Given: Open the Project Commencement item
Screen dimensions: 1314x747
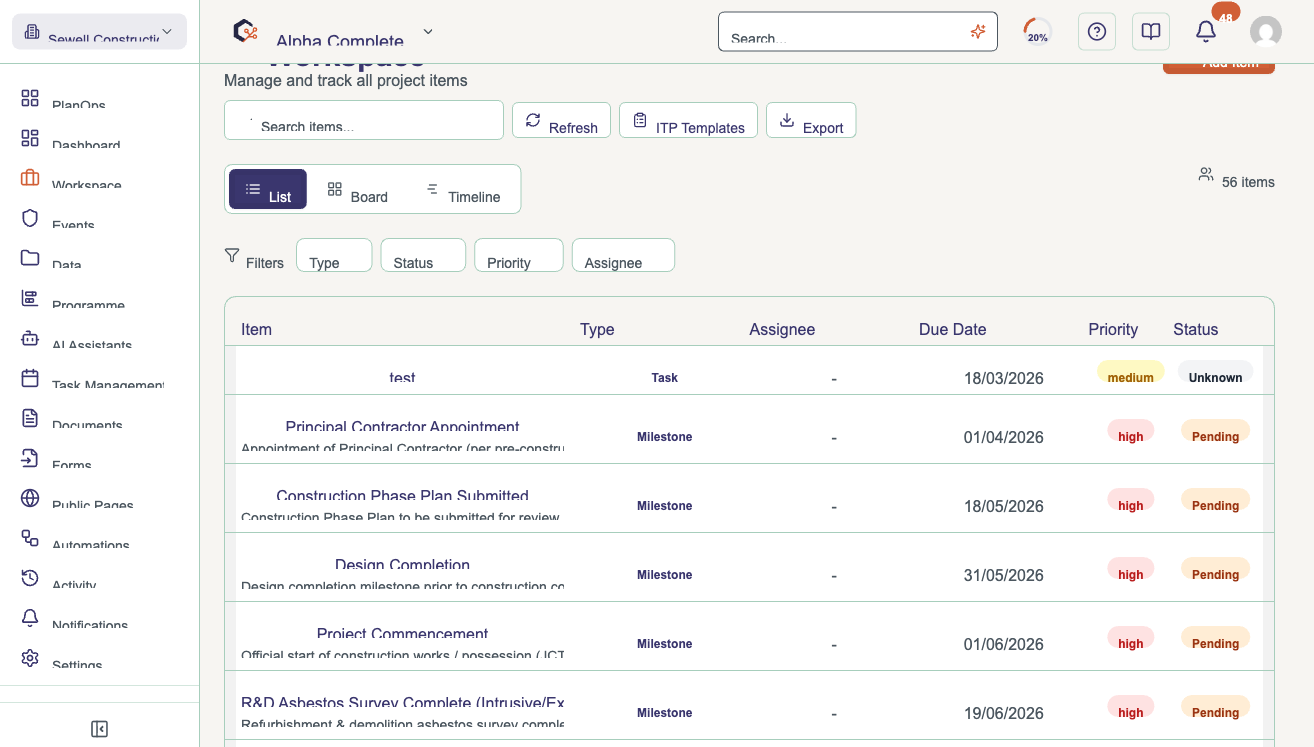Looking at the screenshot, I should [403, 634].
